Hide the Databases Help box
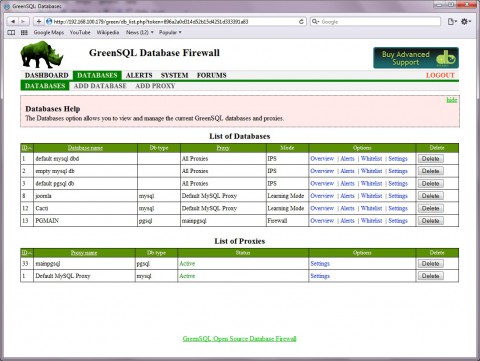Viewport: 480px width, 361px height. [x=452, y=100]
